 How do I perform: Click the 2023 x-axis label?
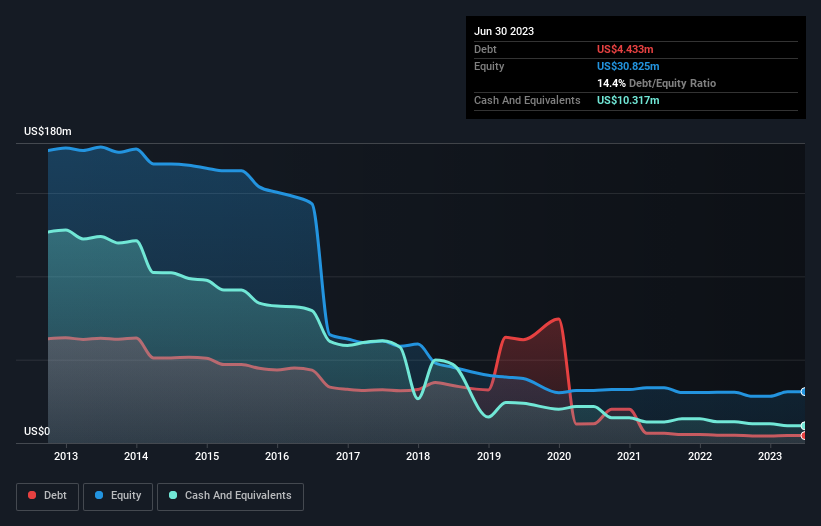[770, 456]
